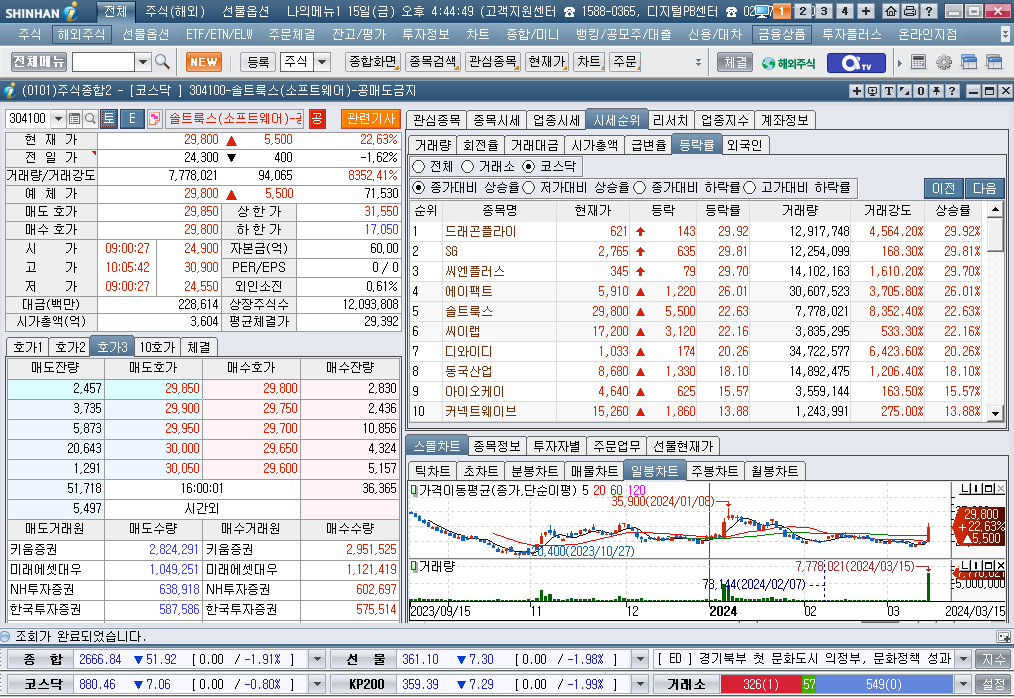Expand the main menu overflow chevron at right
The image size is (1014, 698).
[x=1005, y=35]
